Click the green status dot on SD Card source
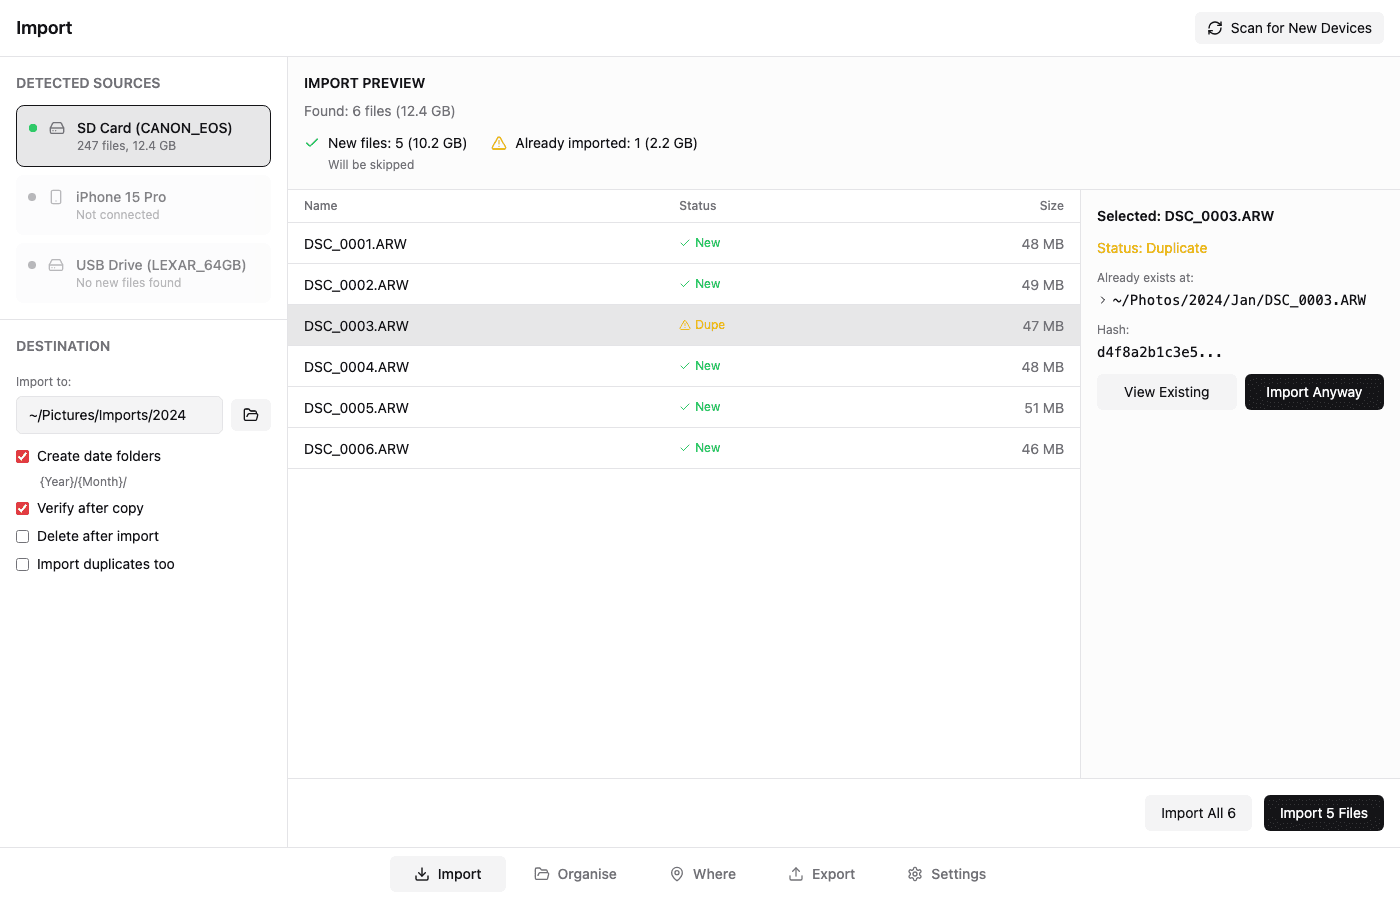 pos(33,128)
